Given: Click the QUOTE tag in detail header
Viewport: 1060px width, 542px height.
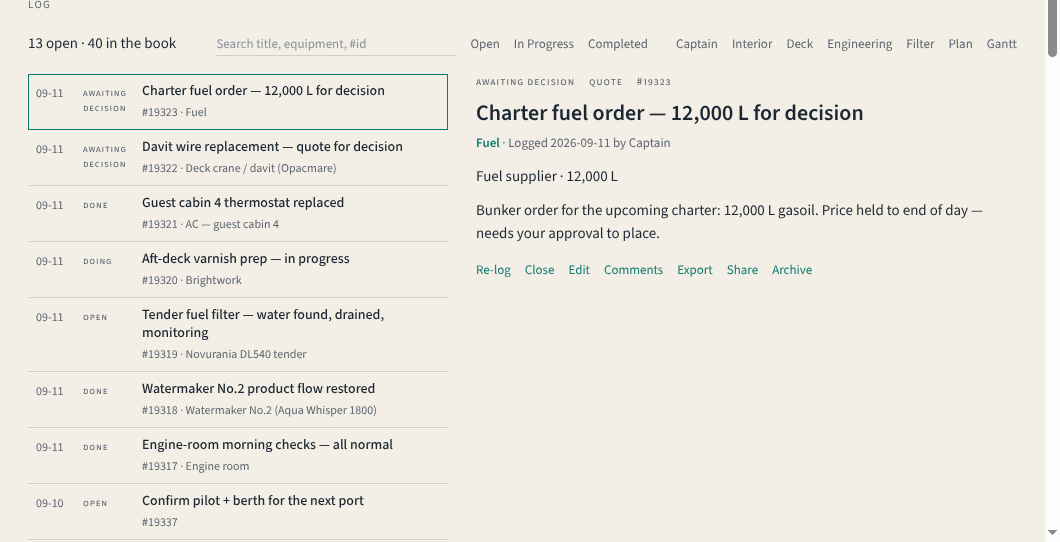Looking at the screenshot, I should pos(606,82).
